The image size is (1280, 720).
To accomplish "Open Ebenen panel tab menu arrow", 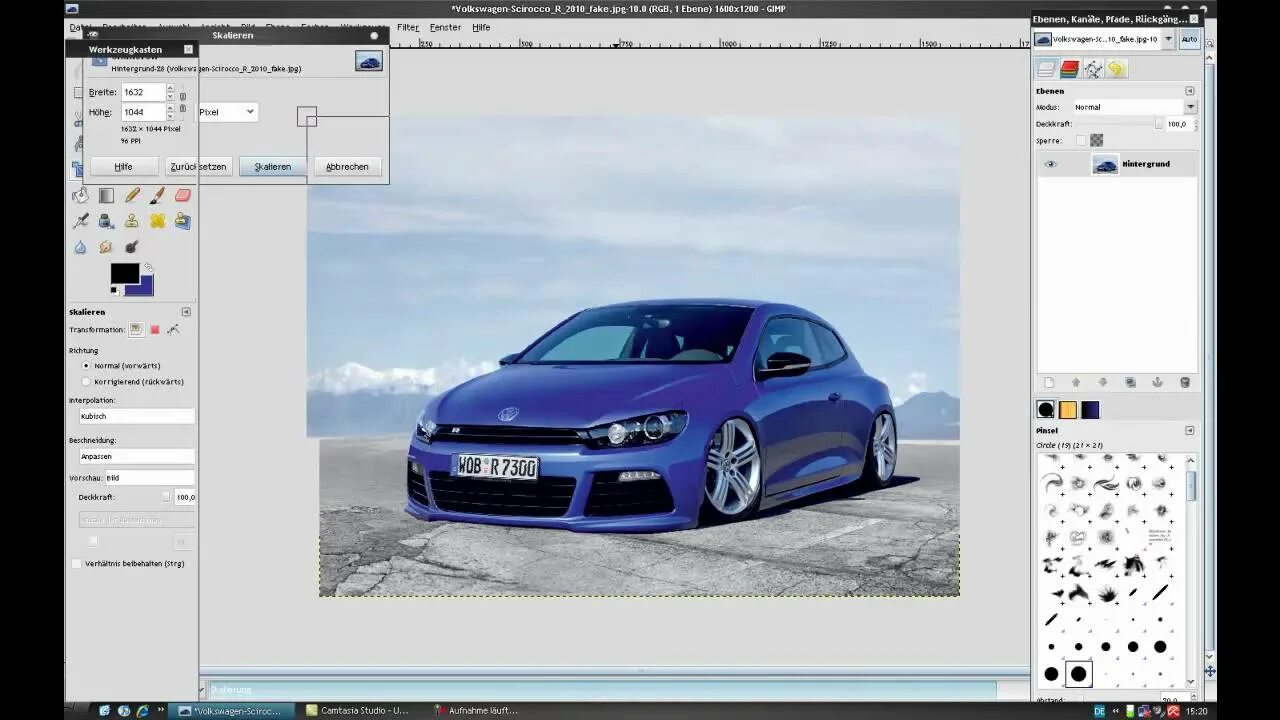I will point(1189,91).
